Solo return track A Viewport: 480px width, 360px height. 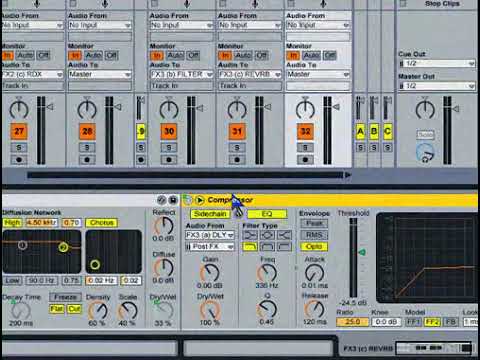tap(360, 147)
